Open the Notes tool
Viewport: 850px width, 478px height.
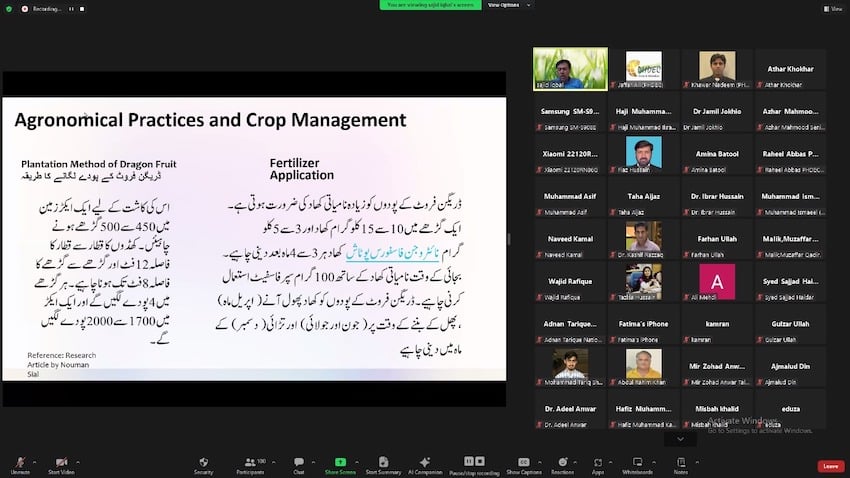click(x=681, y=464)
